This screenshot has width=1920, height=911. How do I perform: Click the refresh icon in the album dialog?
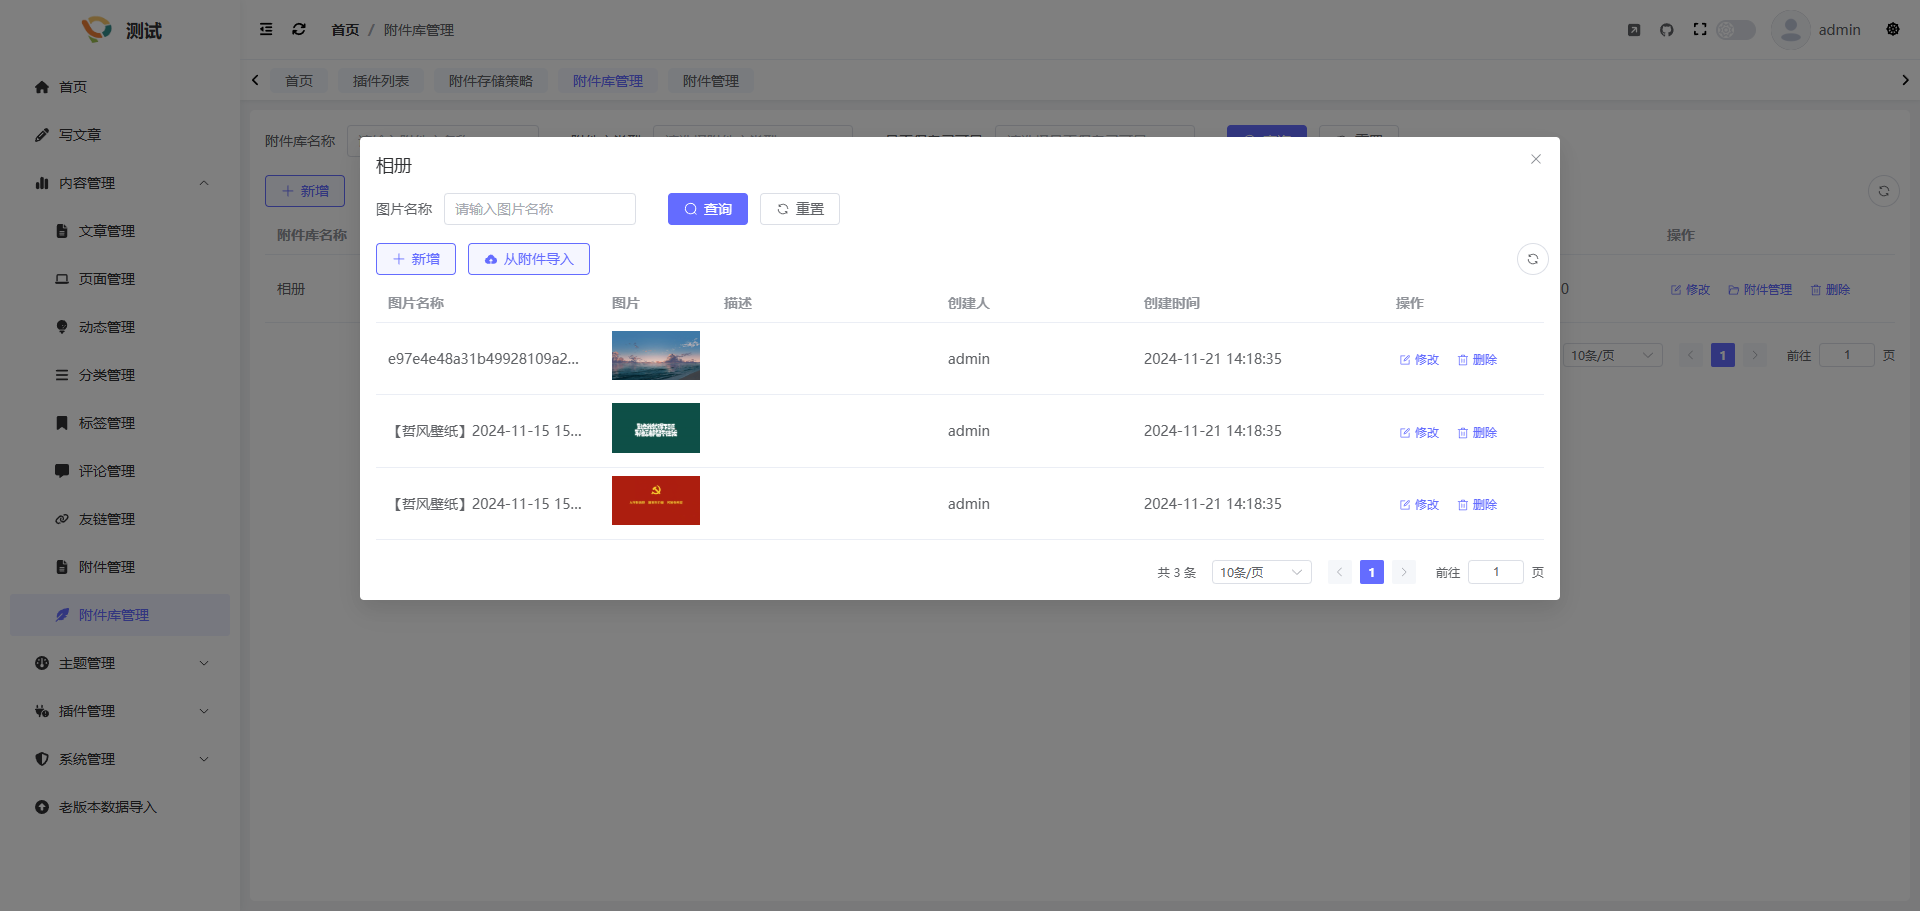[1532, 259]
